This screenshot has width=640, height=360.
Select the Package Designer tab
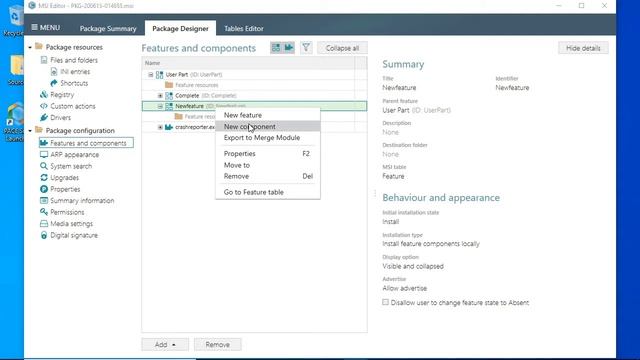(x=180, y=28)
